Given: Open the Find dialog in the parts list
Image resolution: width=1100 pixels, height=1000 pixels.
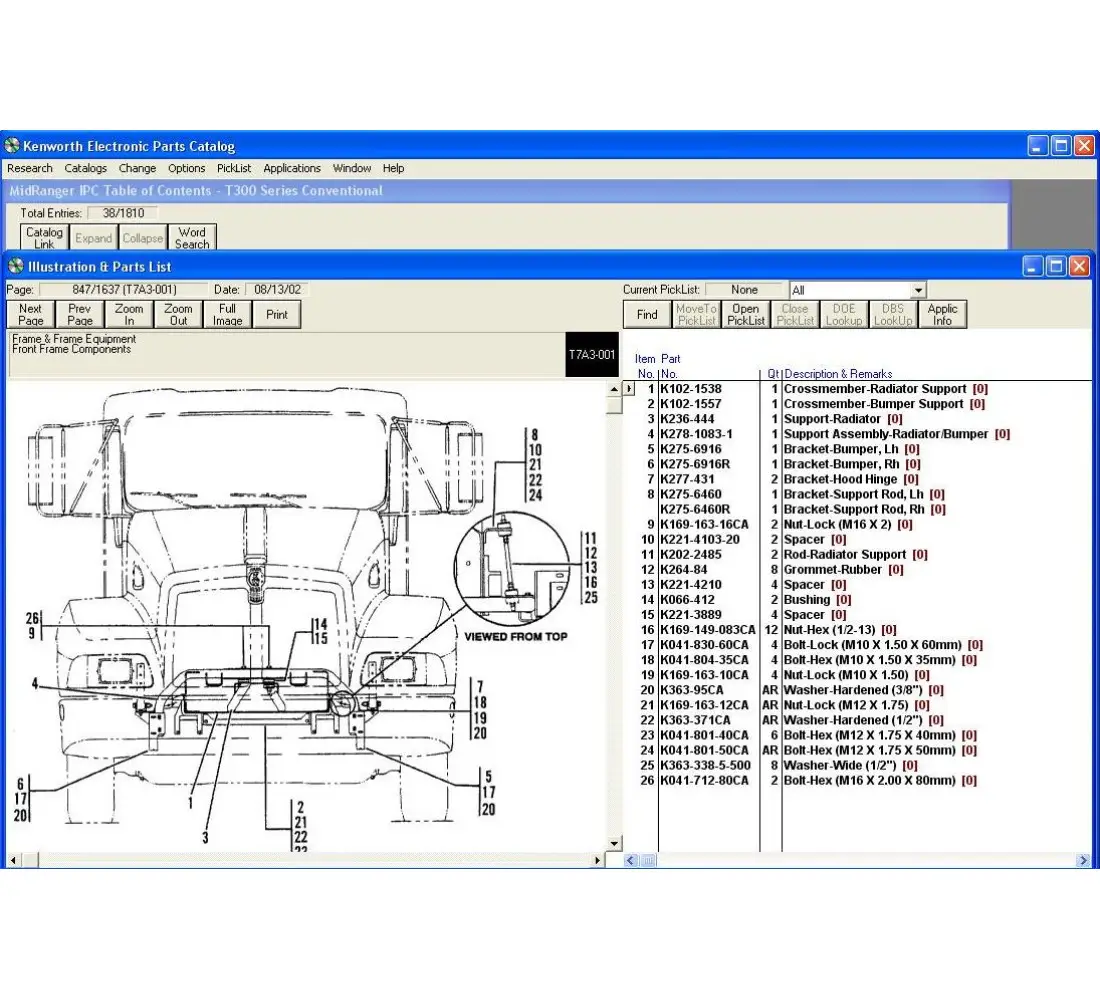Looking at the screenshot, I should tap(646, 313).
